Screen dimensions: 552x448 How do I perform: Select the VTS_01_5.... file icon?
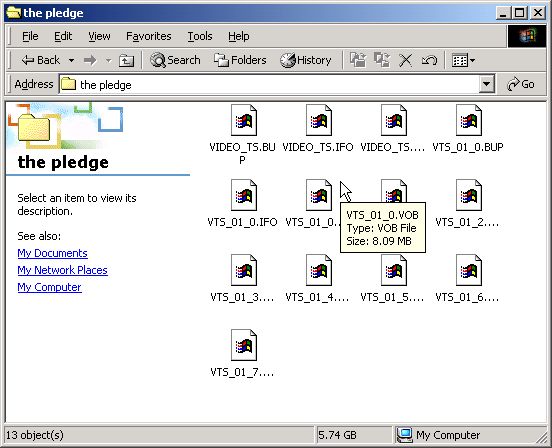pos(394,270)
